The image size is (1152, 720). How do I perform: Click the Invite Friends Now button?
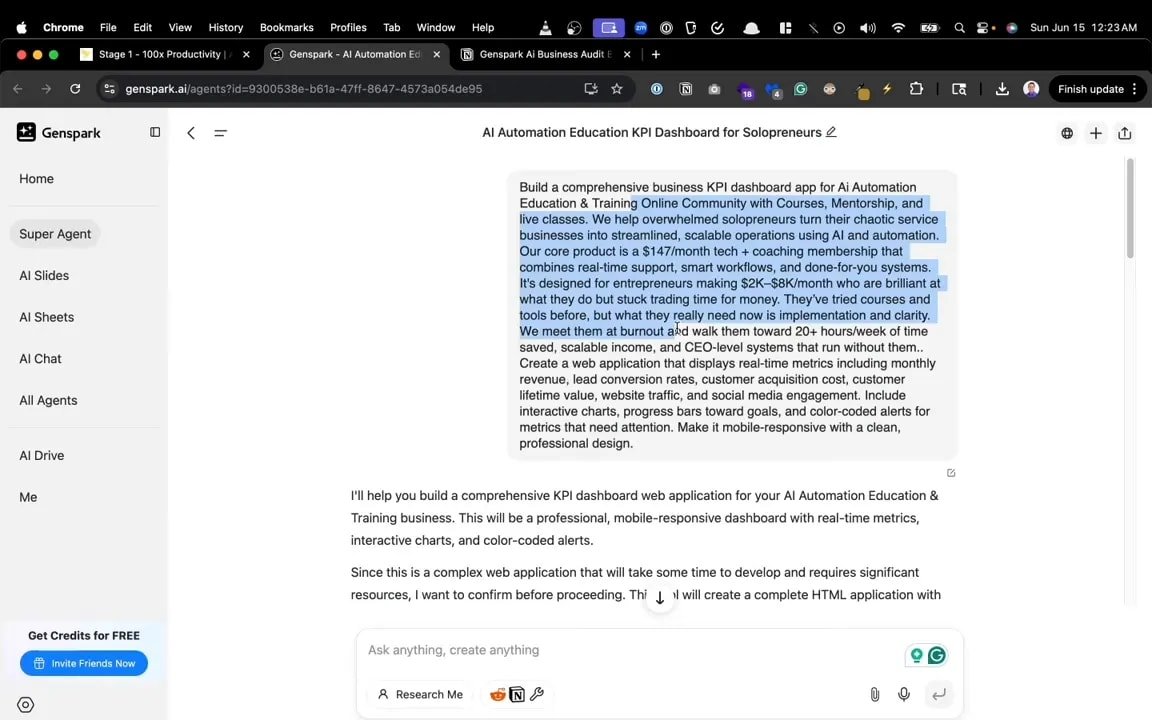[x=84, y=663]
